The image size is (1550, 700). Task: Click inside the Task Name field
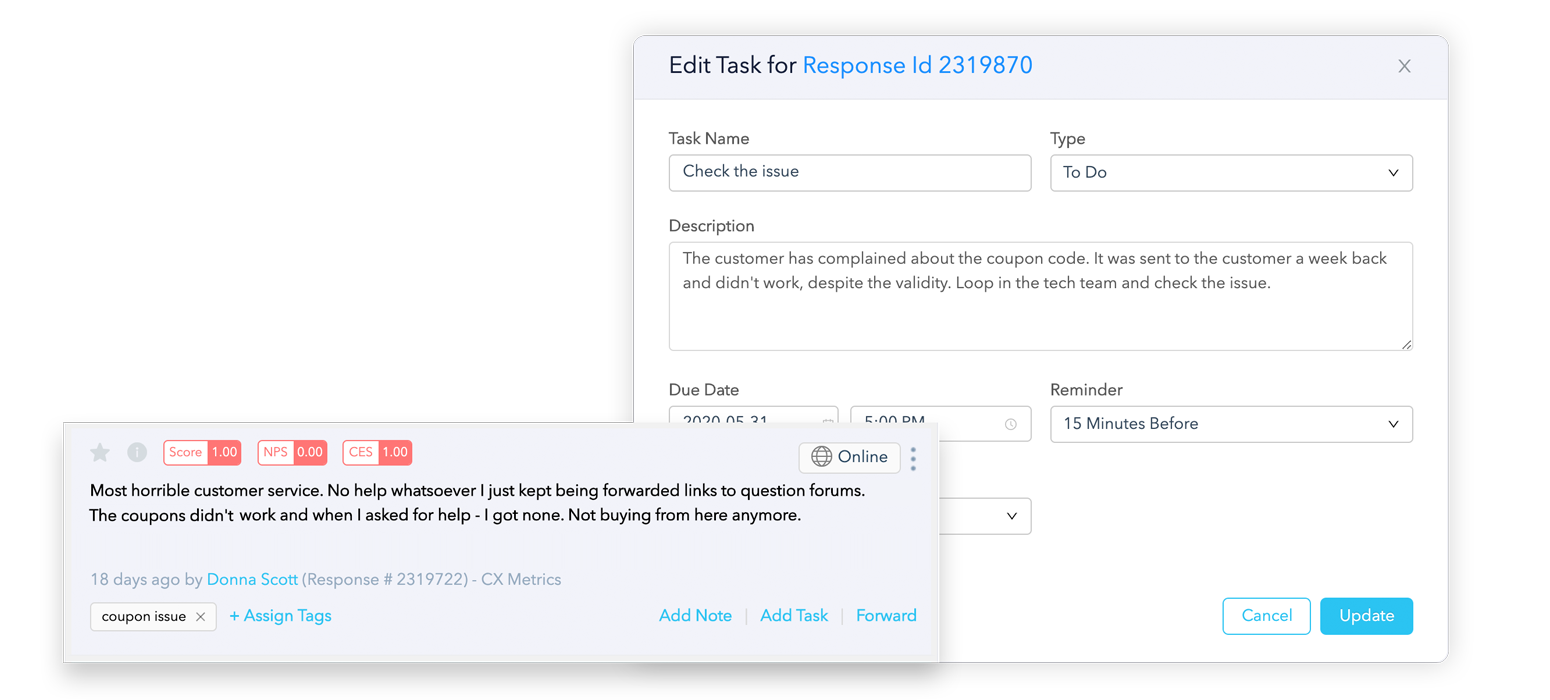pyautogui.click(x=849, y=172)
